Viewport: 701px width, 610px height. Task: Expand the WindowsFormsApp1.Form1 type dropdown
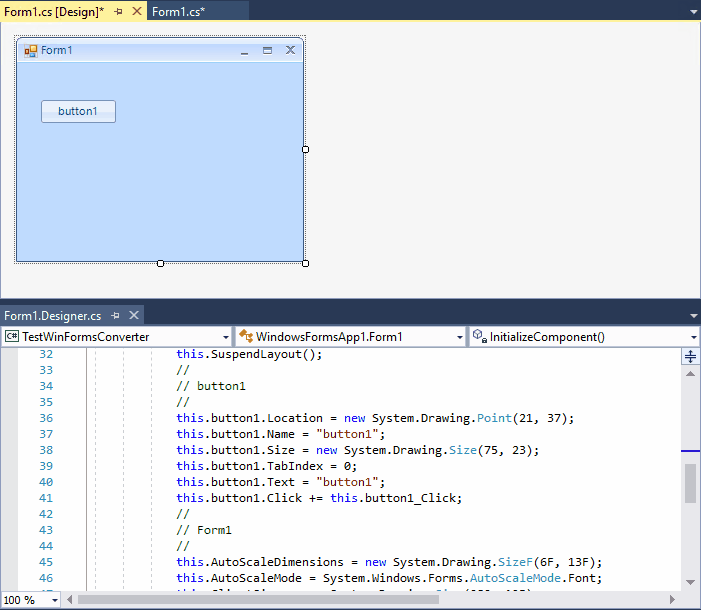349,337
